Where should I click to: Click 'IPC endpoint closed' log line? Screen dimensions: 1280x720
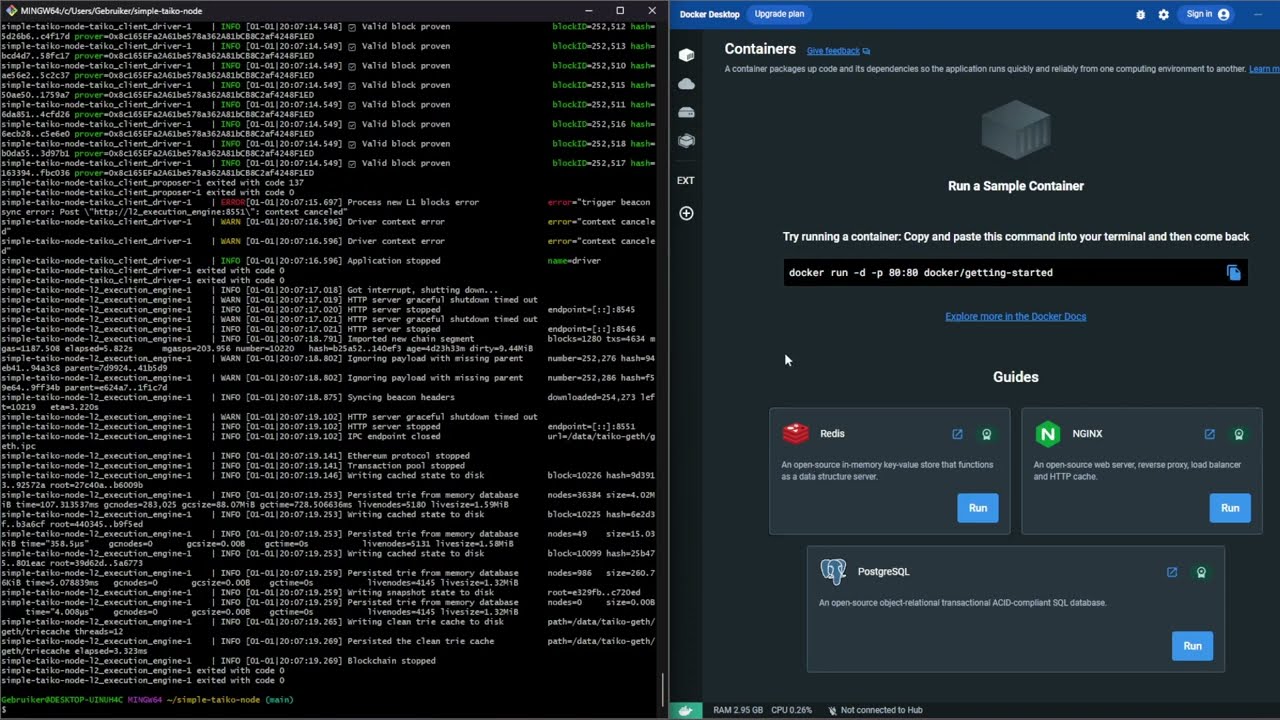[393, 436]
